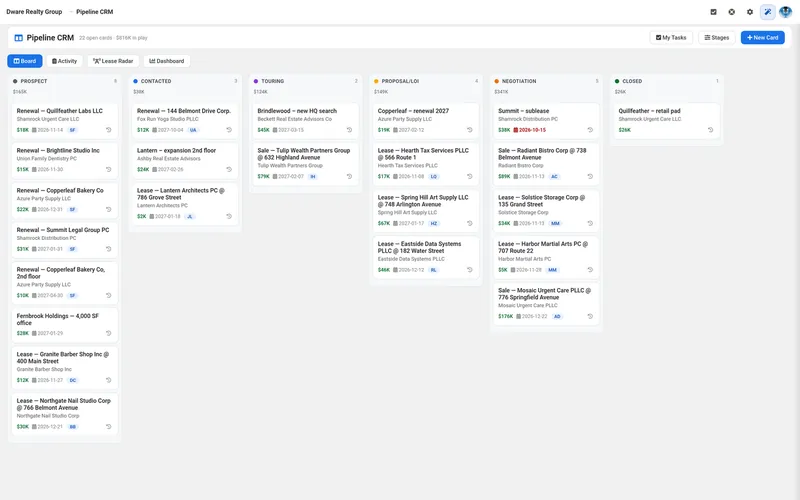The height and width of the screenshot is (500, 800).
Task: Open history icon on Radiant Bistro Corp card
Action: pos(590,177)
